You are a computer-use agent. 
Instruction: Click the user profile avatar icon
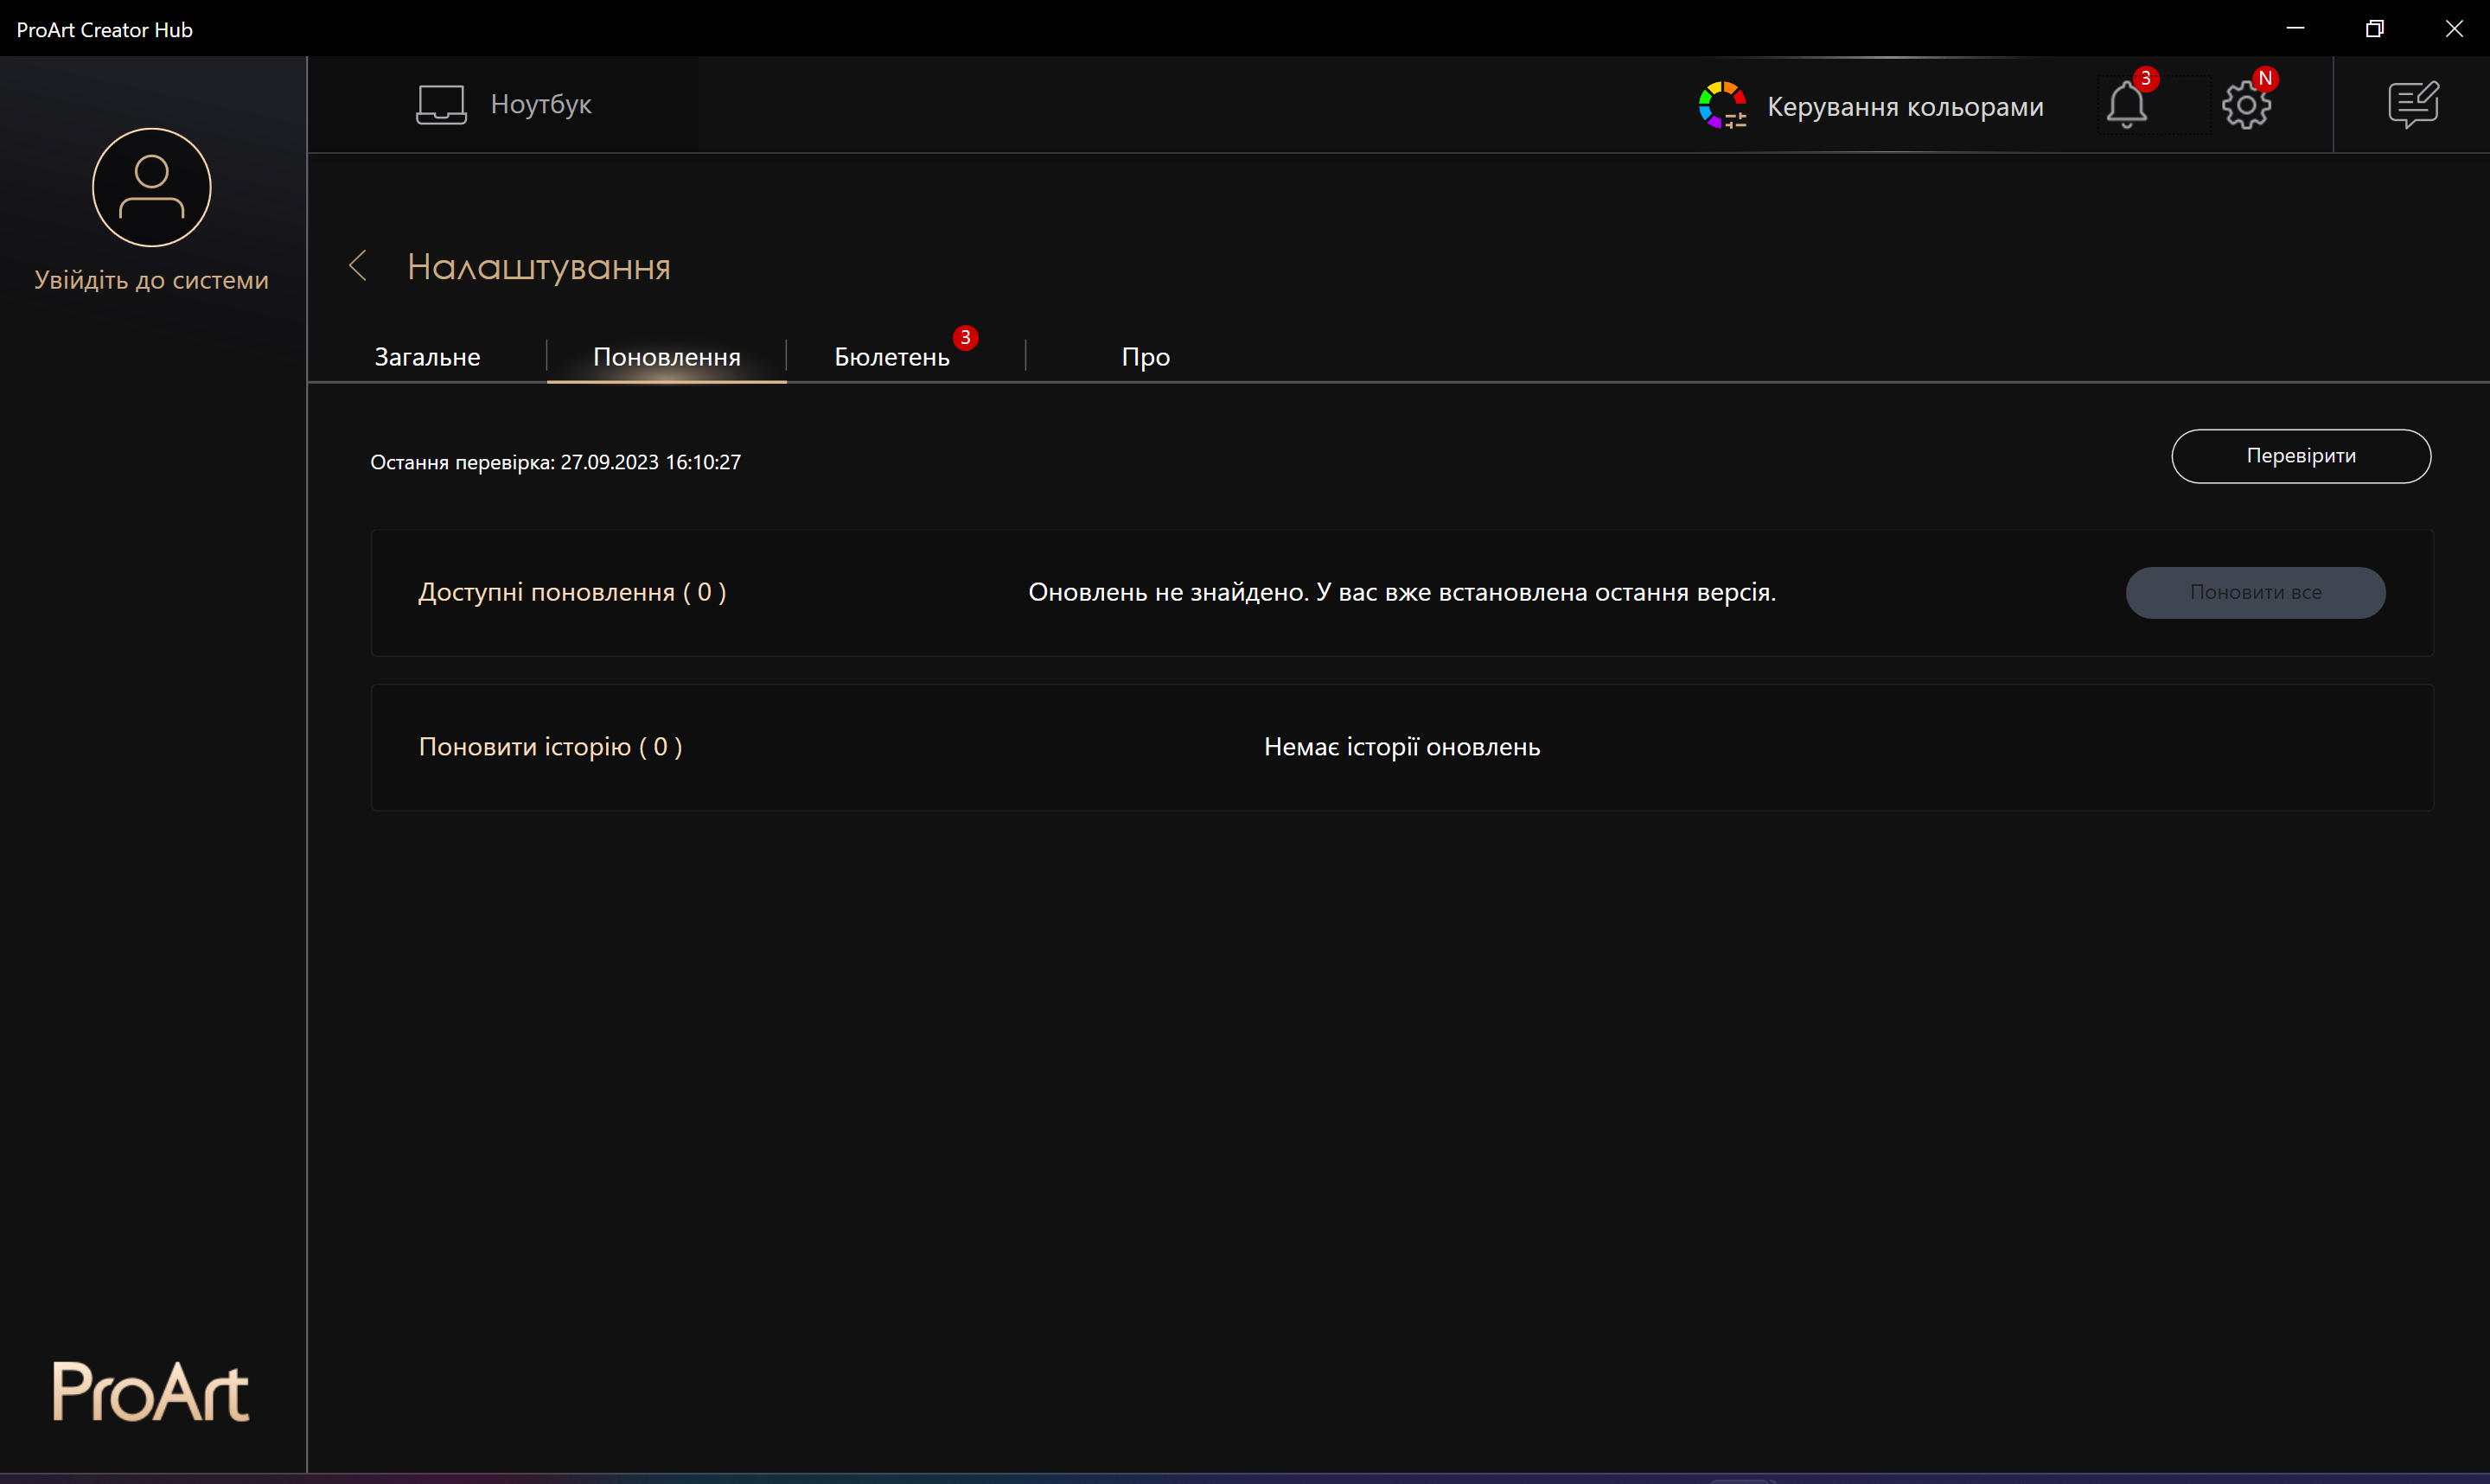click(151, 187)
